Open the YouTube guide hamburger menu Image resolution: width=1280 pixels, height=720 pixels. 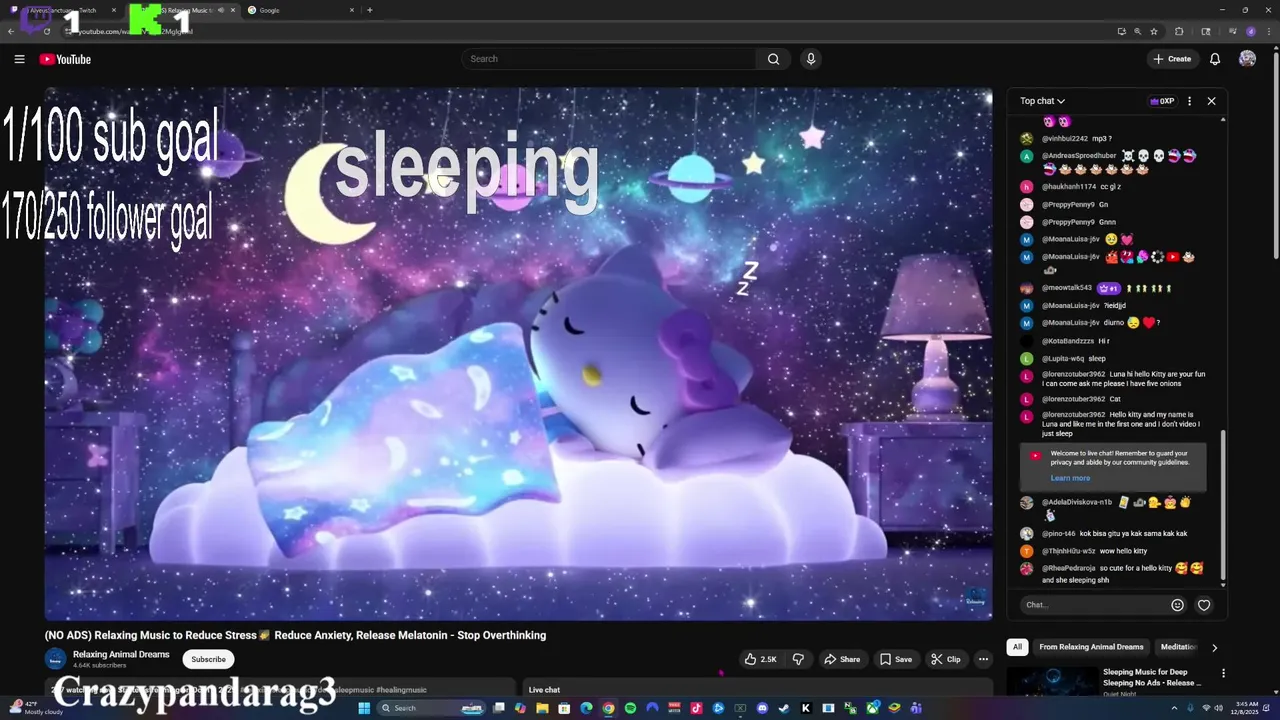(x=19, y=59)
